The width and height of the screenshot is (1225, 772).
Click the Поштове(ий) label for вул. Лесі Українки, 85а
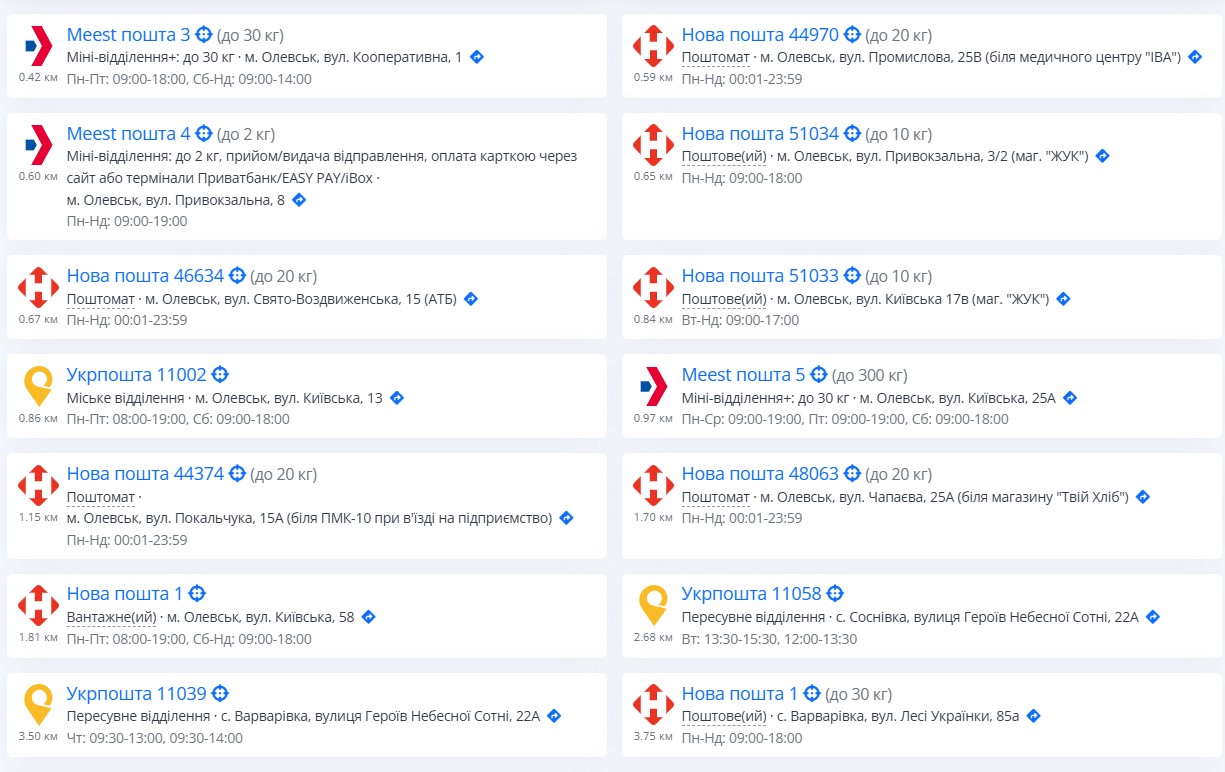coord(724,716)
